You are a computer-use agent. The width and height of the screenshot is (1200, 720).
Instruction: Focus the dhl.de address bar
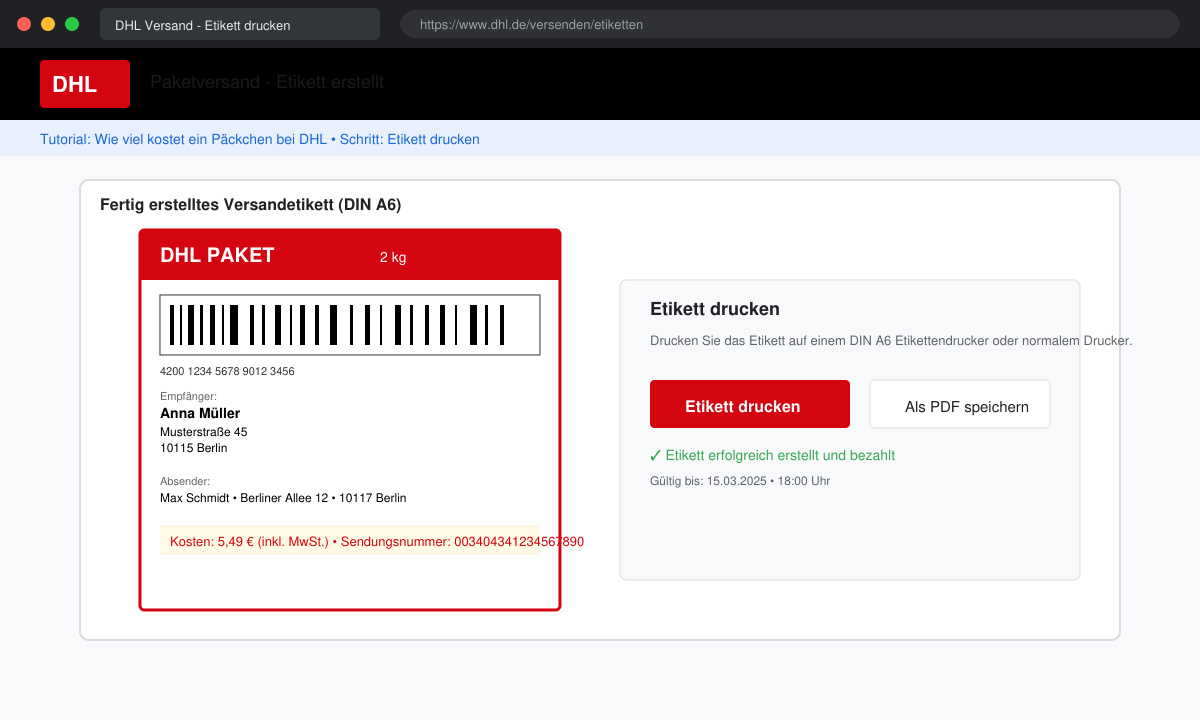point(790,24)
